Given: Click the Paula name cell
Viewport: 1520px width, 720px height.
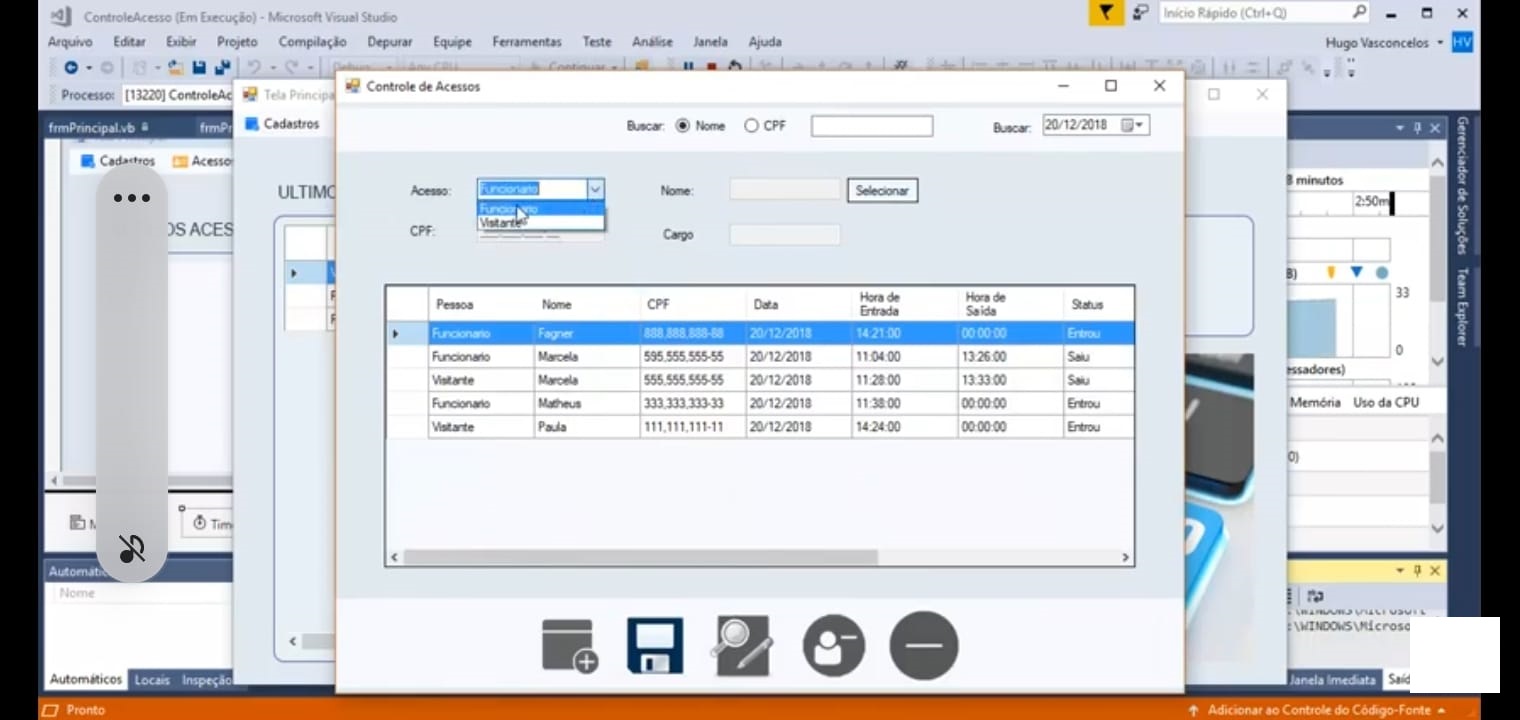Looking at the screenshot, I should point(586,427).
